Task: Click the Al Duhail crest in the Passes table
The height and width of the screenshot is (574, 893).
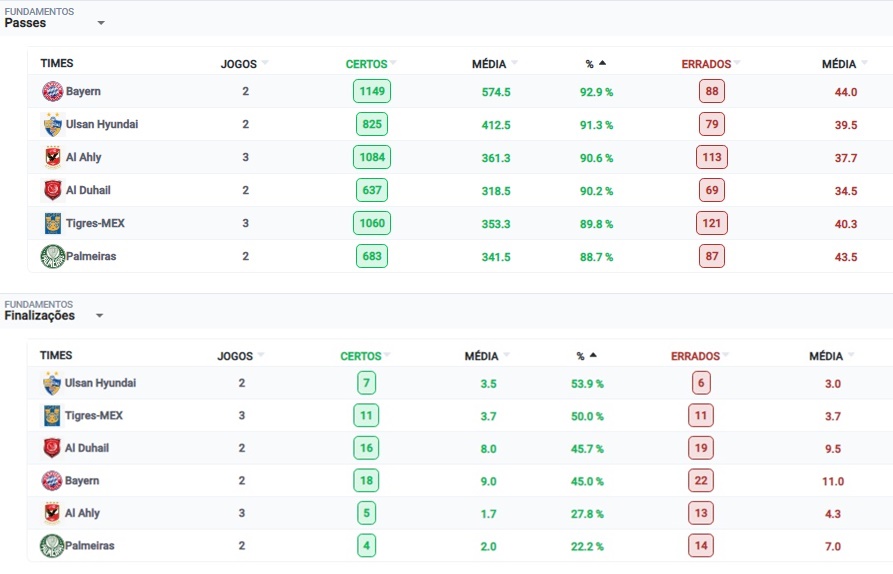Action: click(52, 190)
